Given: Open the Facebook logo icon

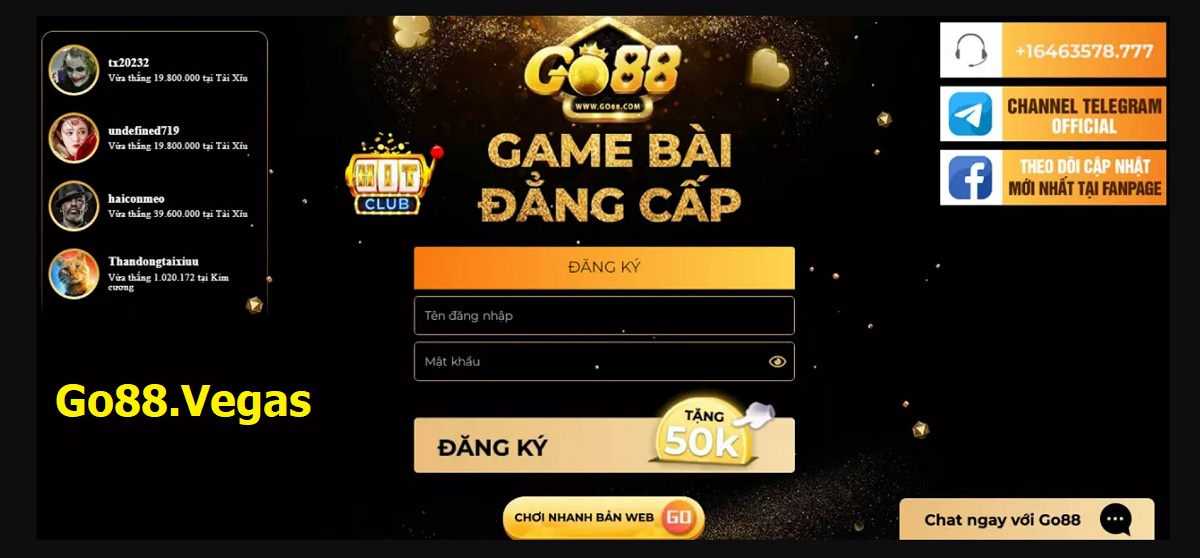Looking at the screenshot, I should [971, 178].
